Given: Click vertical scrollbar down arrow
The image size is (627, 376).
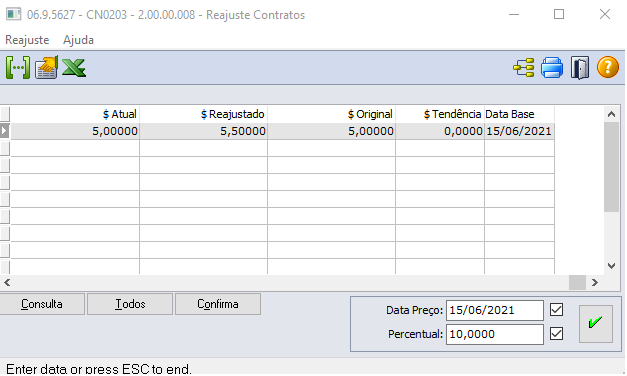Looking at the screenshot, I should click(611, 266).
